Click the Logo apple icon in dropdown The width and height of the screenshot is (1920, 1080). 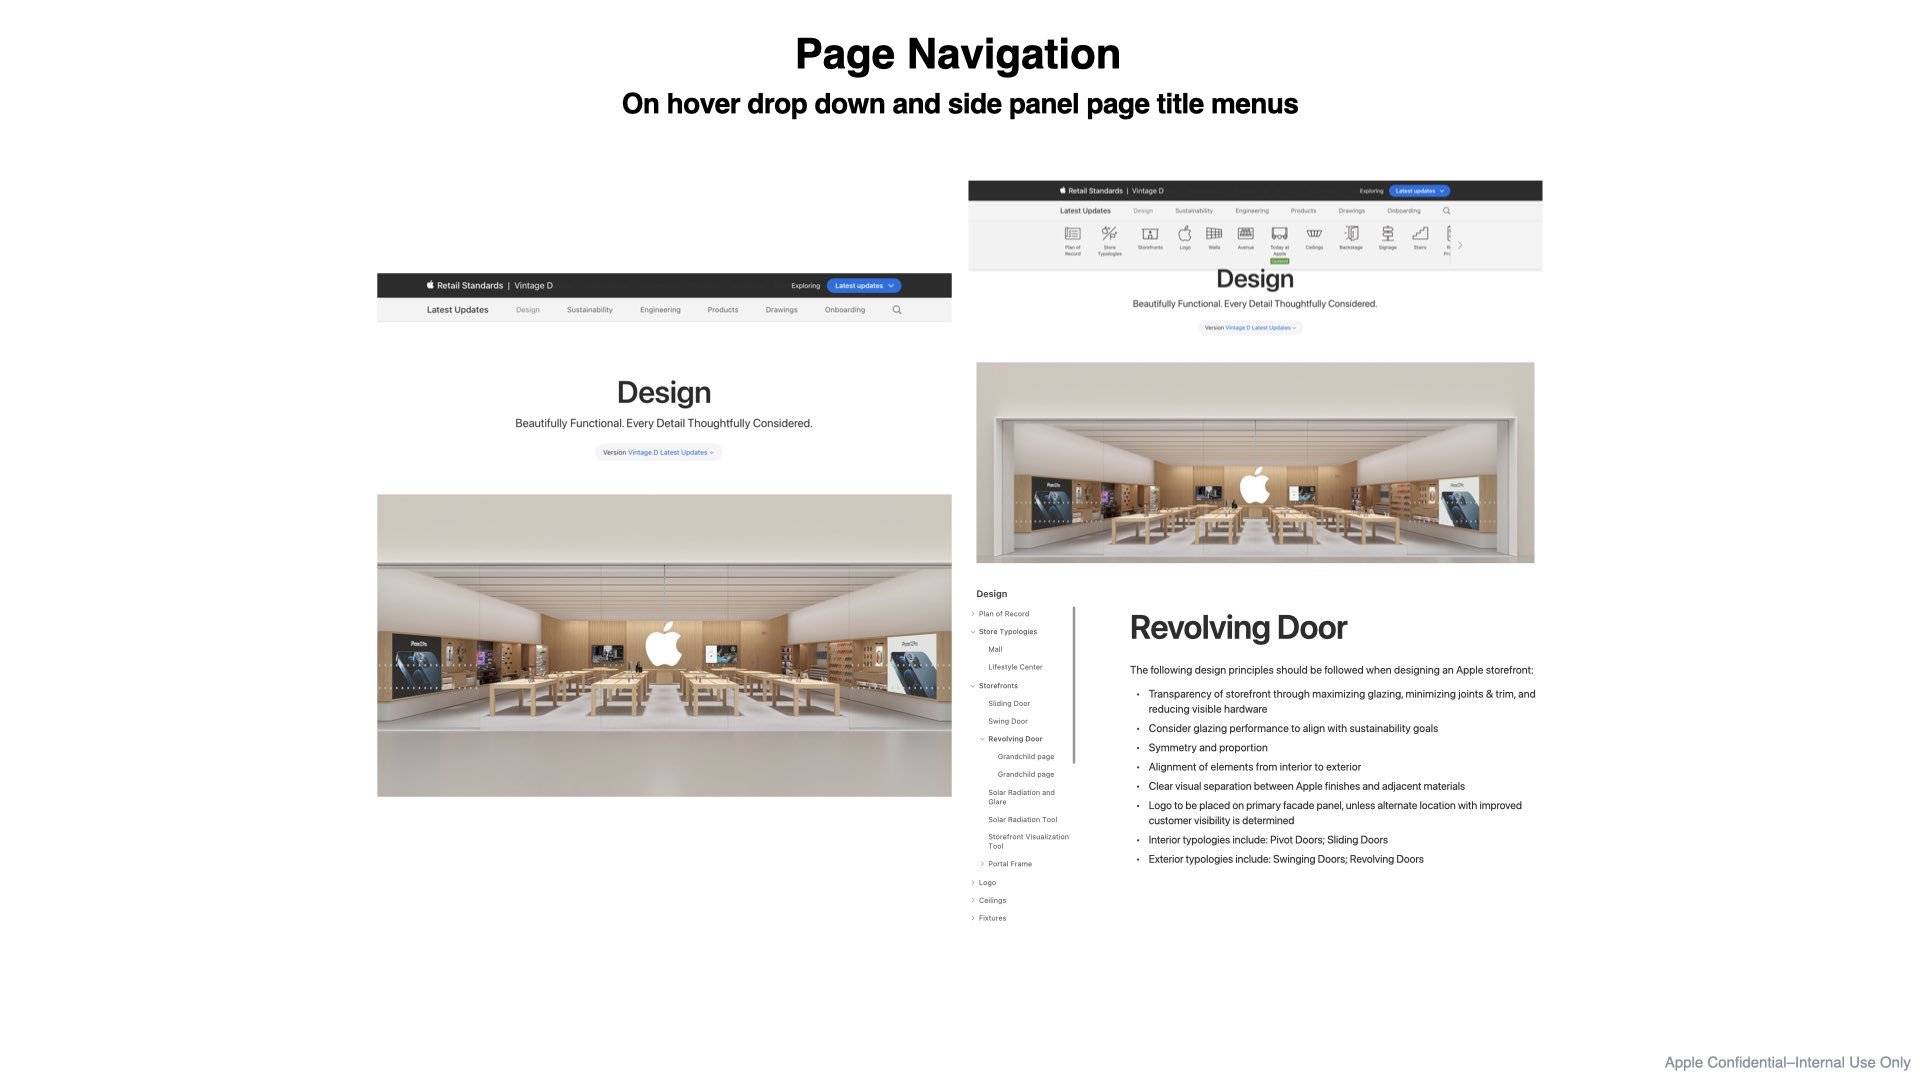pos(1185,236)
